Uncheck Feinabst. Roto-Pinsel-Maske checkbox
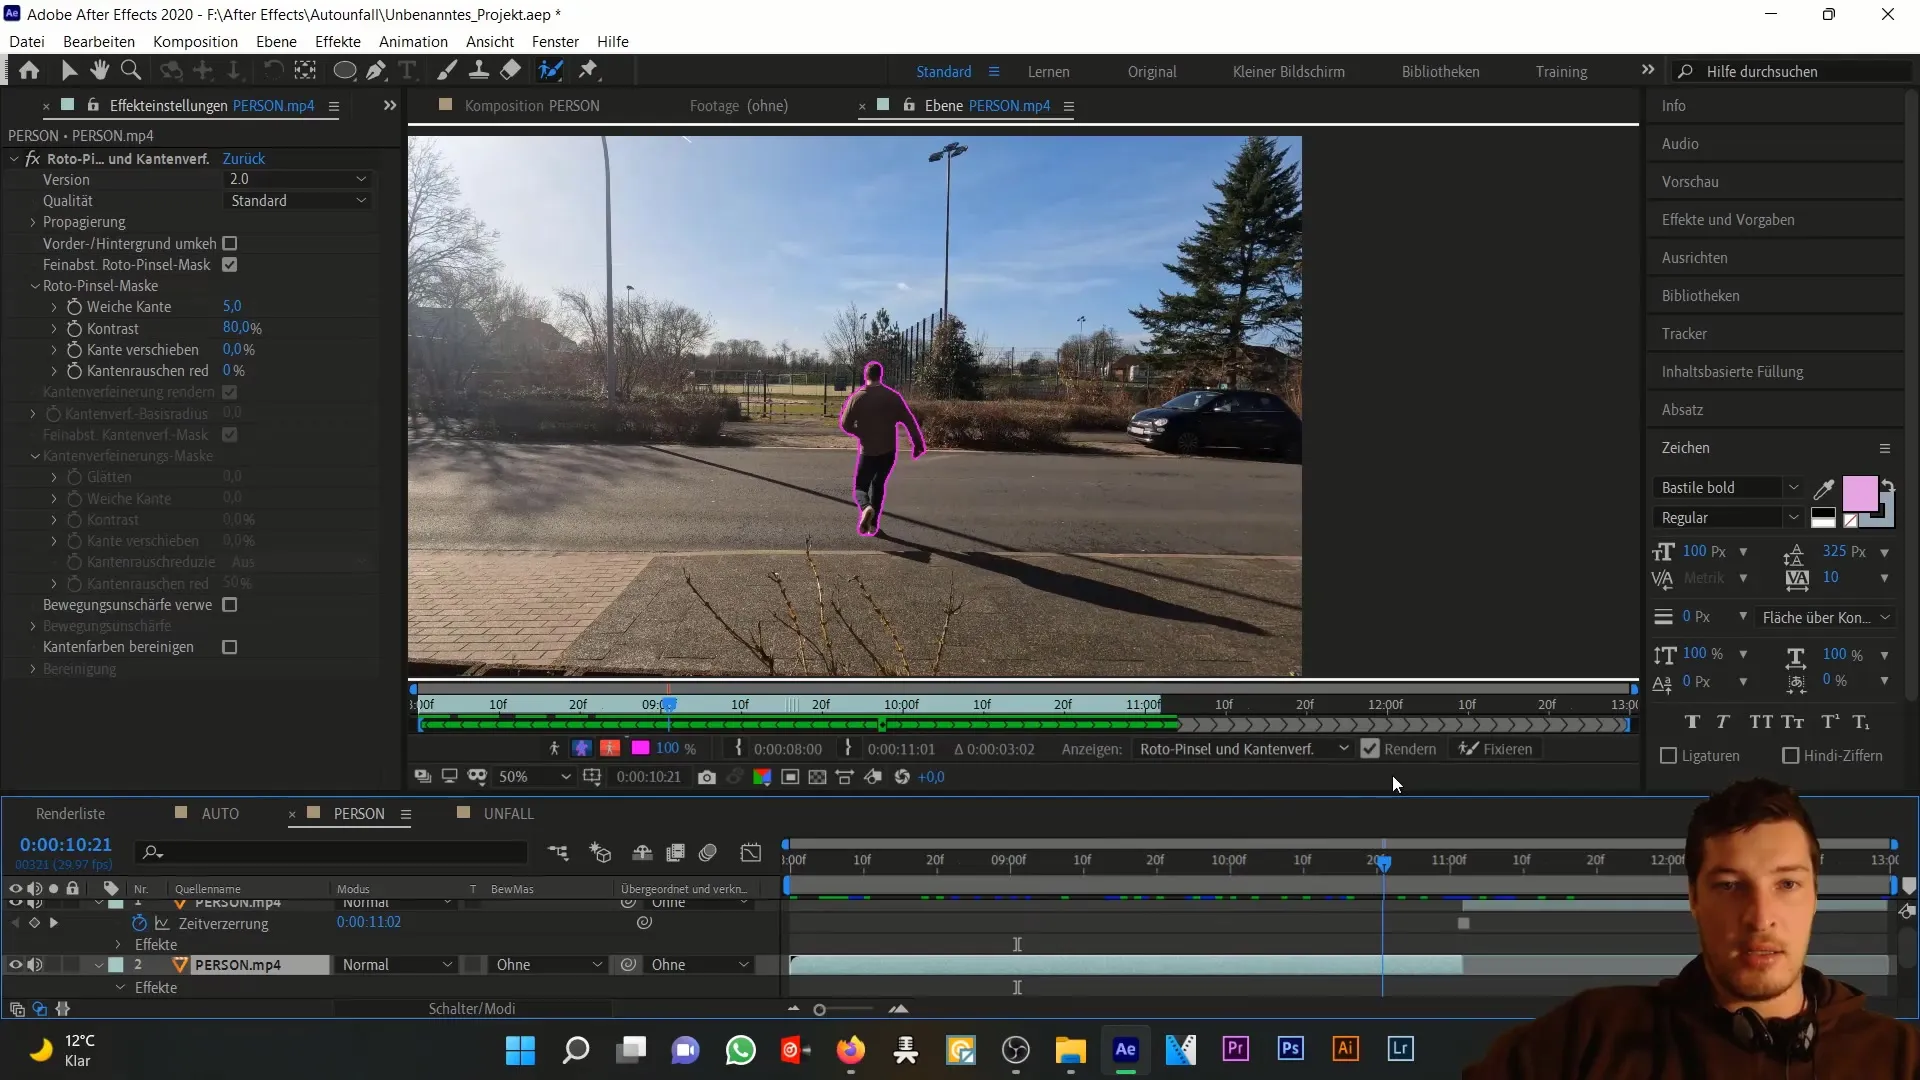Screen dimensions: 1920x1080 click(230, 265)
